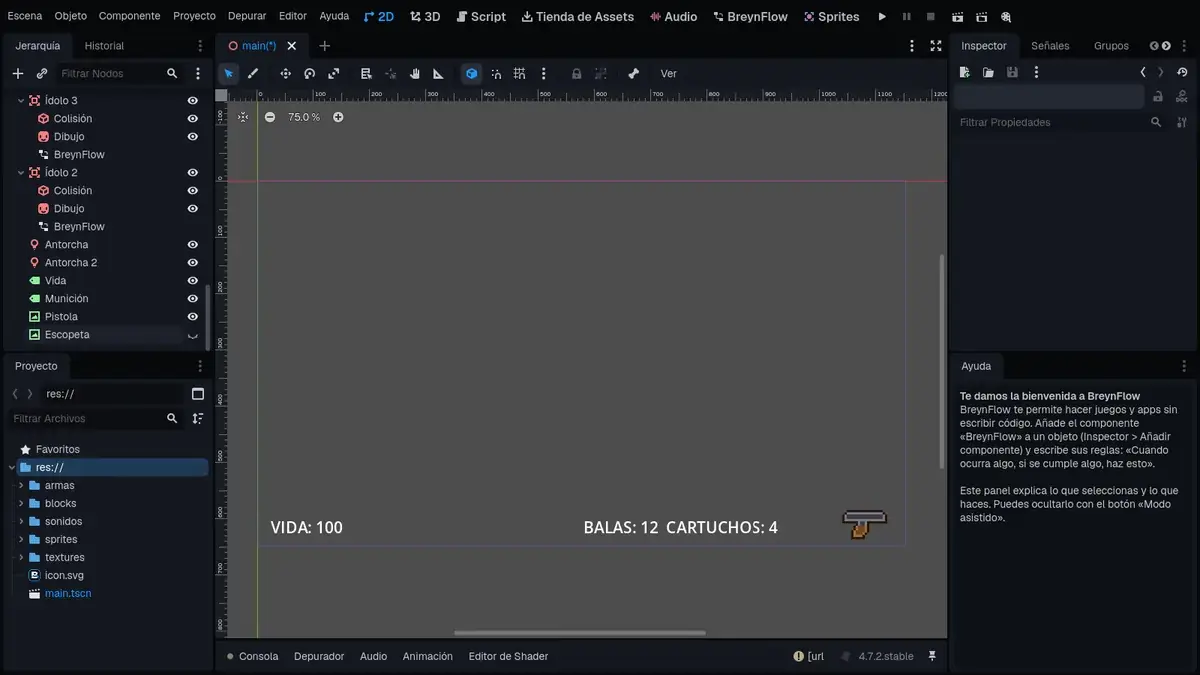
Task: Select the pivot point tool
Action: tap(390, 73)
